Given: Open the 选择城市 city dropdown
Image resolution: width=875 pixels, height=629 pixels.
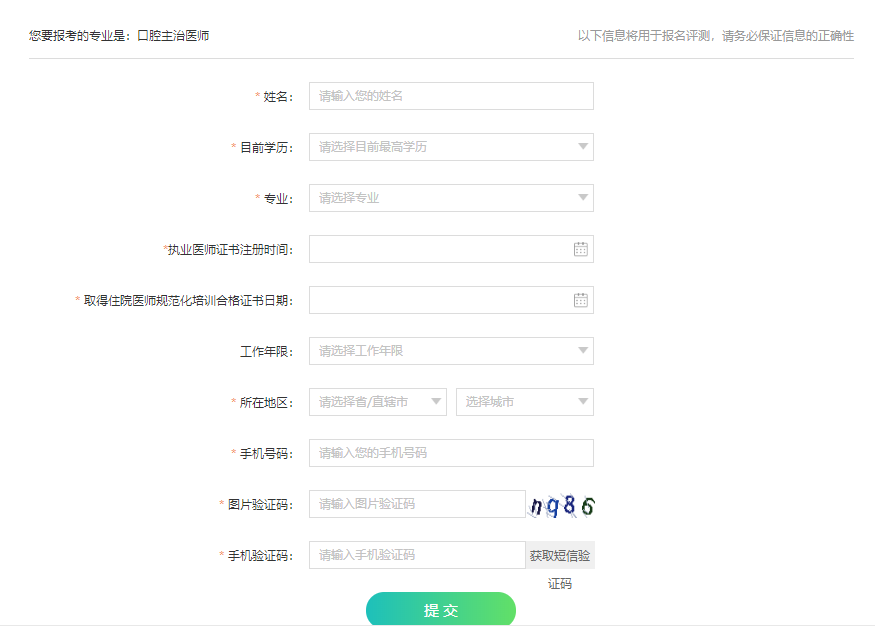Looking at the screenshot, I should tap(525, 401).
